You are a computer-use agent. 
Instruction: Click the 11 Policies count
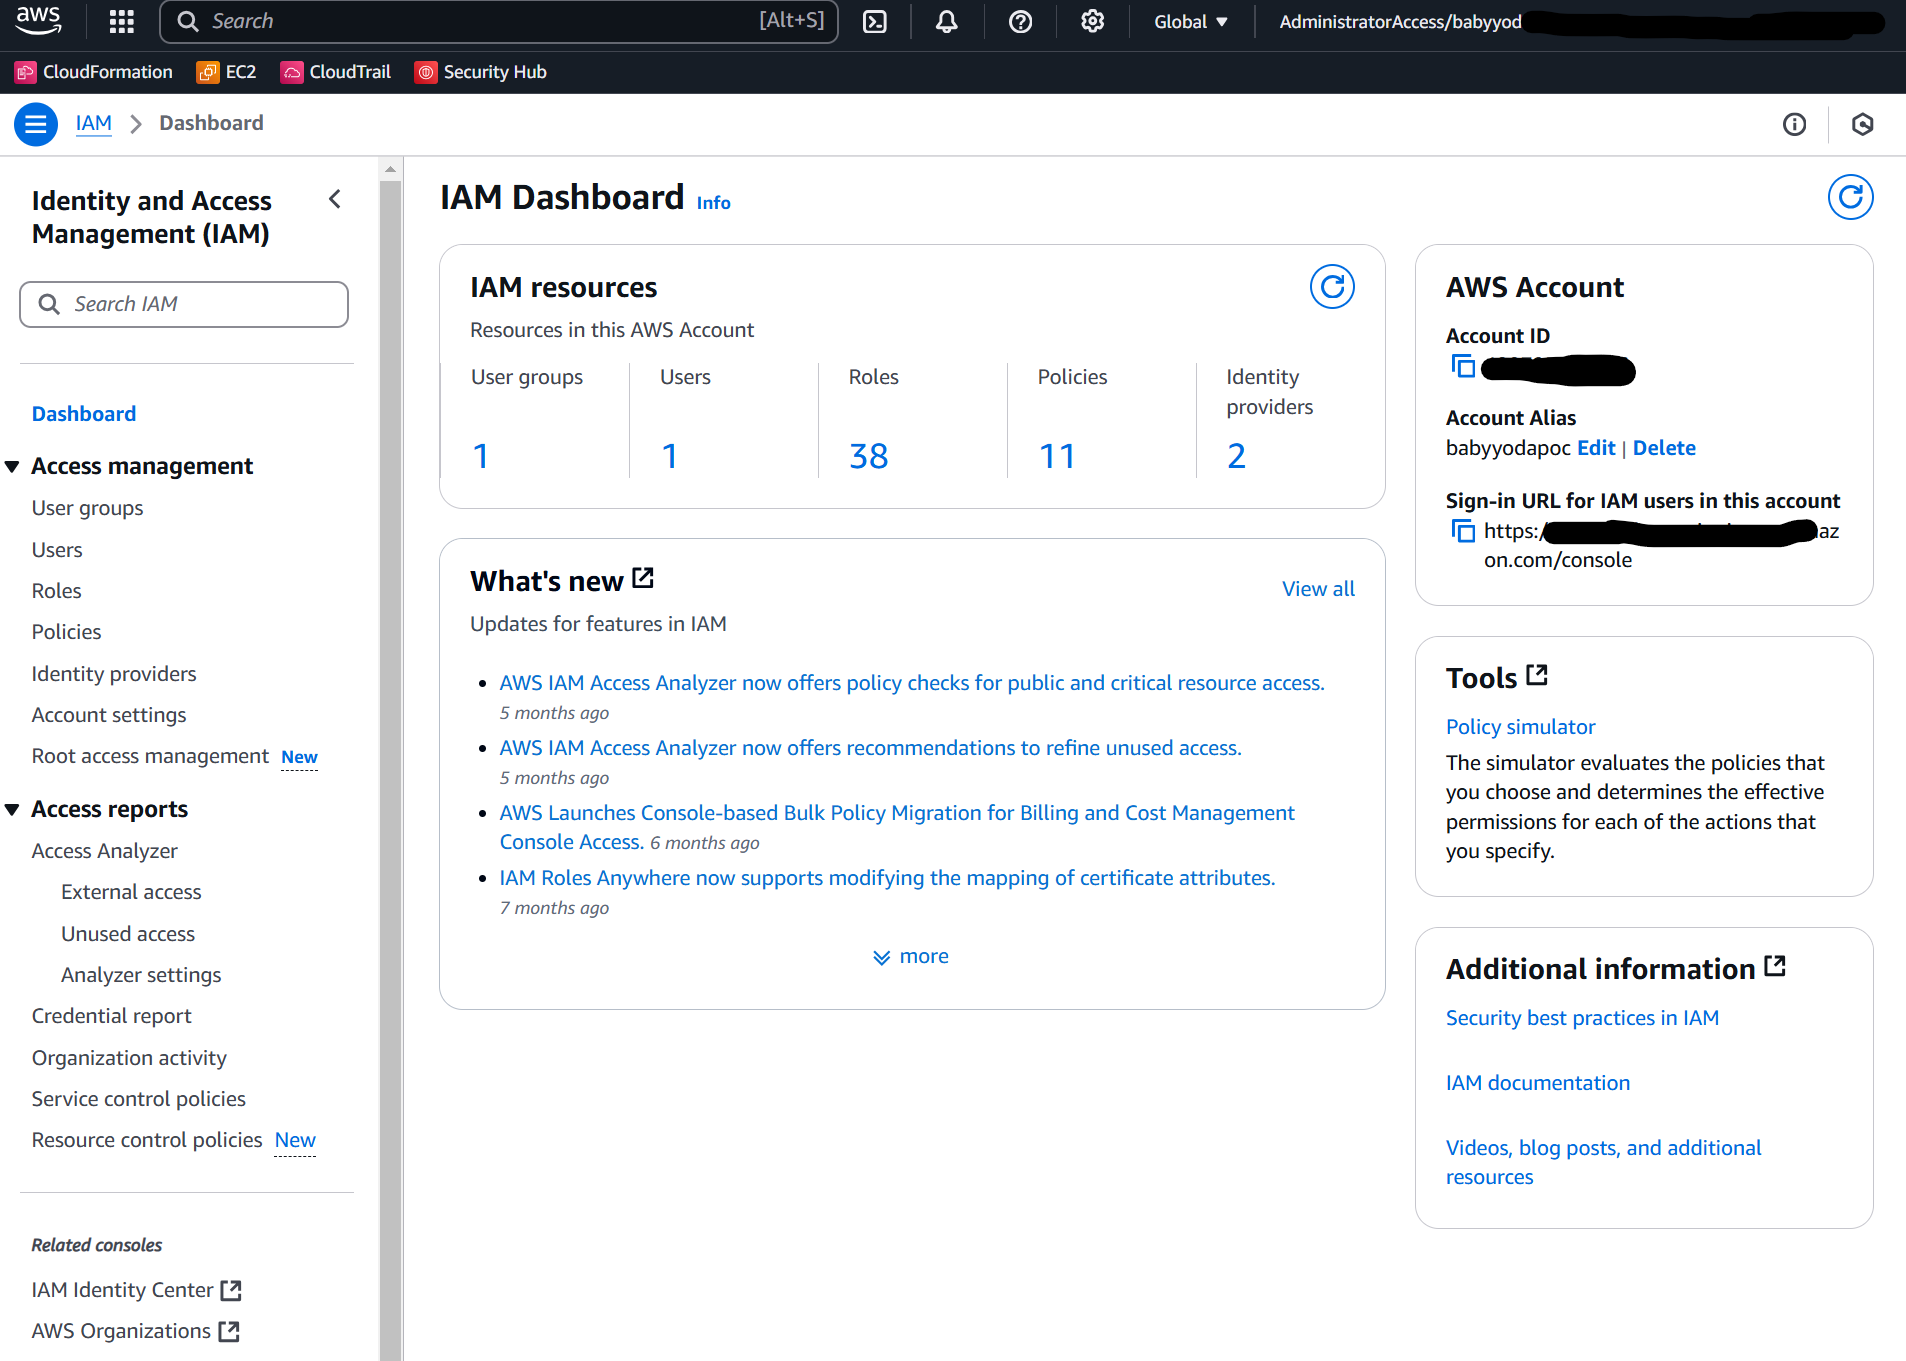[x=1057, y=456]
